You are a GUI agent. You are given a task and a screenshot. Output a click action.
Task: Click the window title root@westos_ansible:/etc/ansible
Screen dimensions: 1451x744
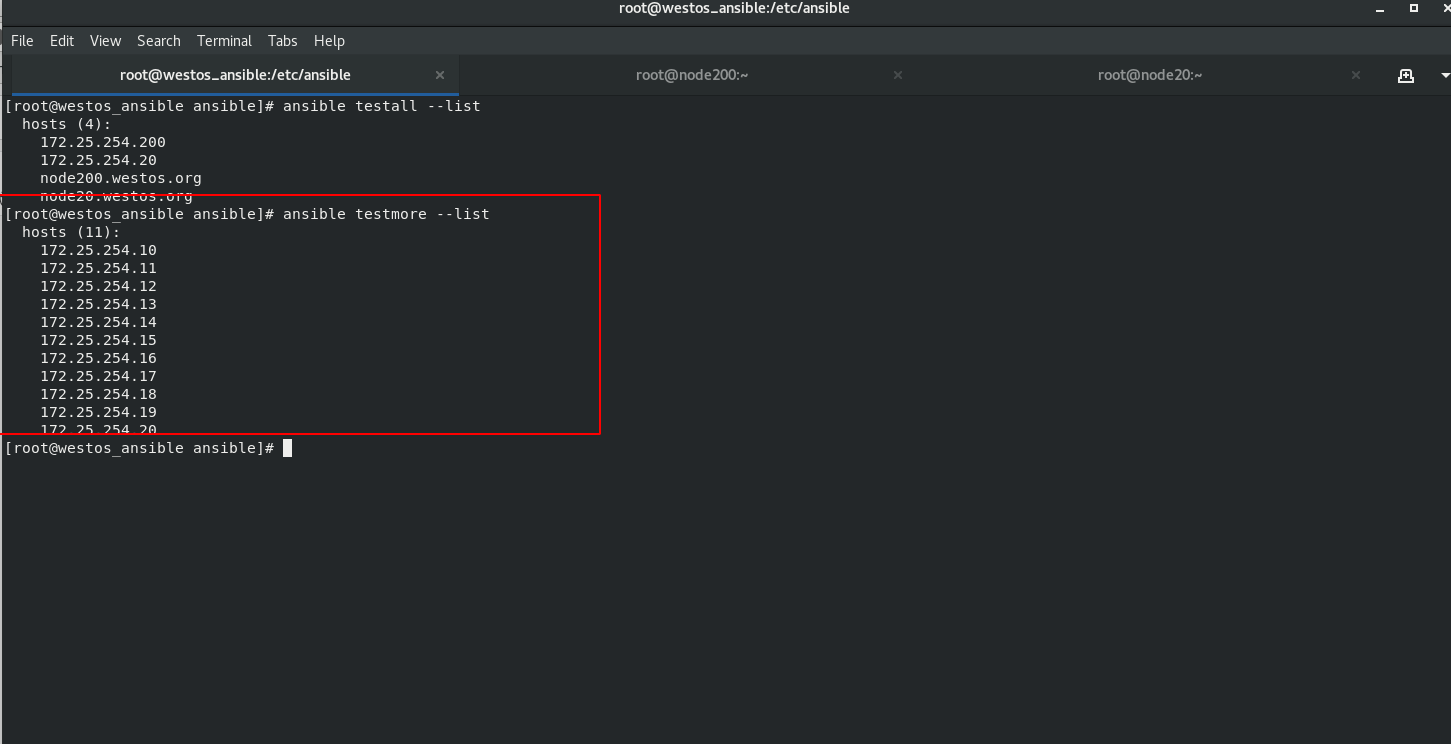(x=734, y=8)
